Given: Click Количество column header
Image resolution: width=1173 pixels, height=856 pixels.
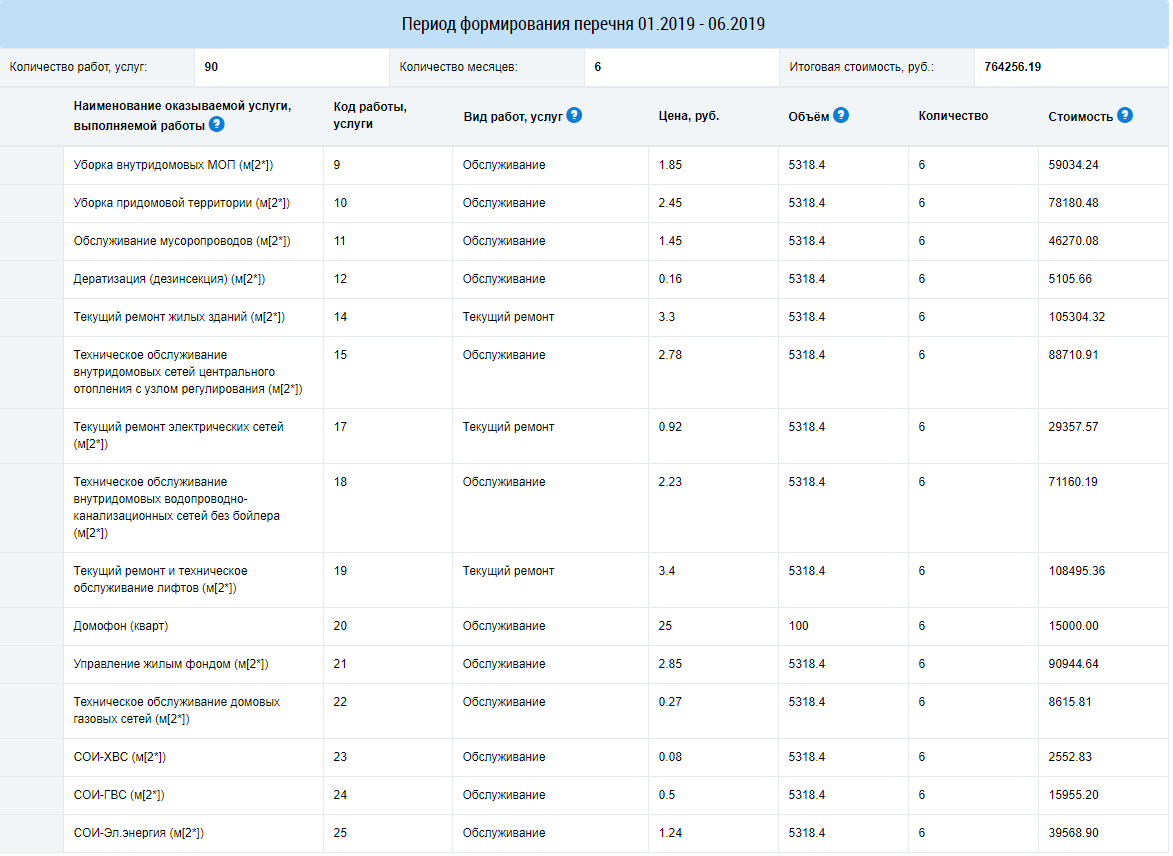Looking at the screenshot, I should point(953,116).
